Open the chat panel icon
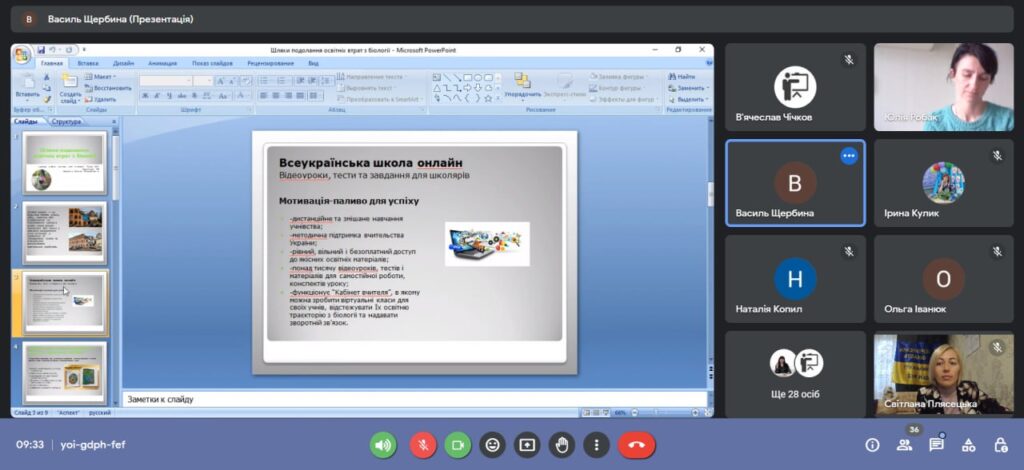The height and width of the screenshot is (470, 1024). (936, 445)
